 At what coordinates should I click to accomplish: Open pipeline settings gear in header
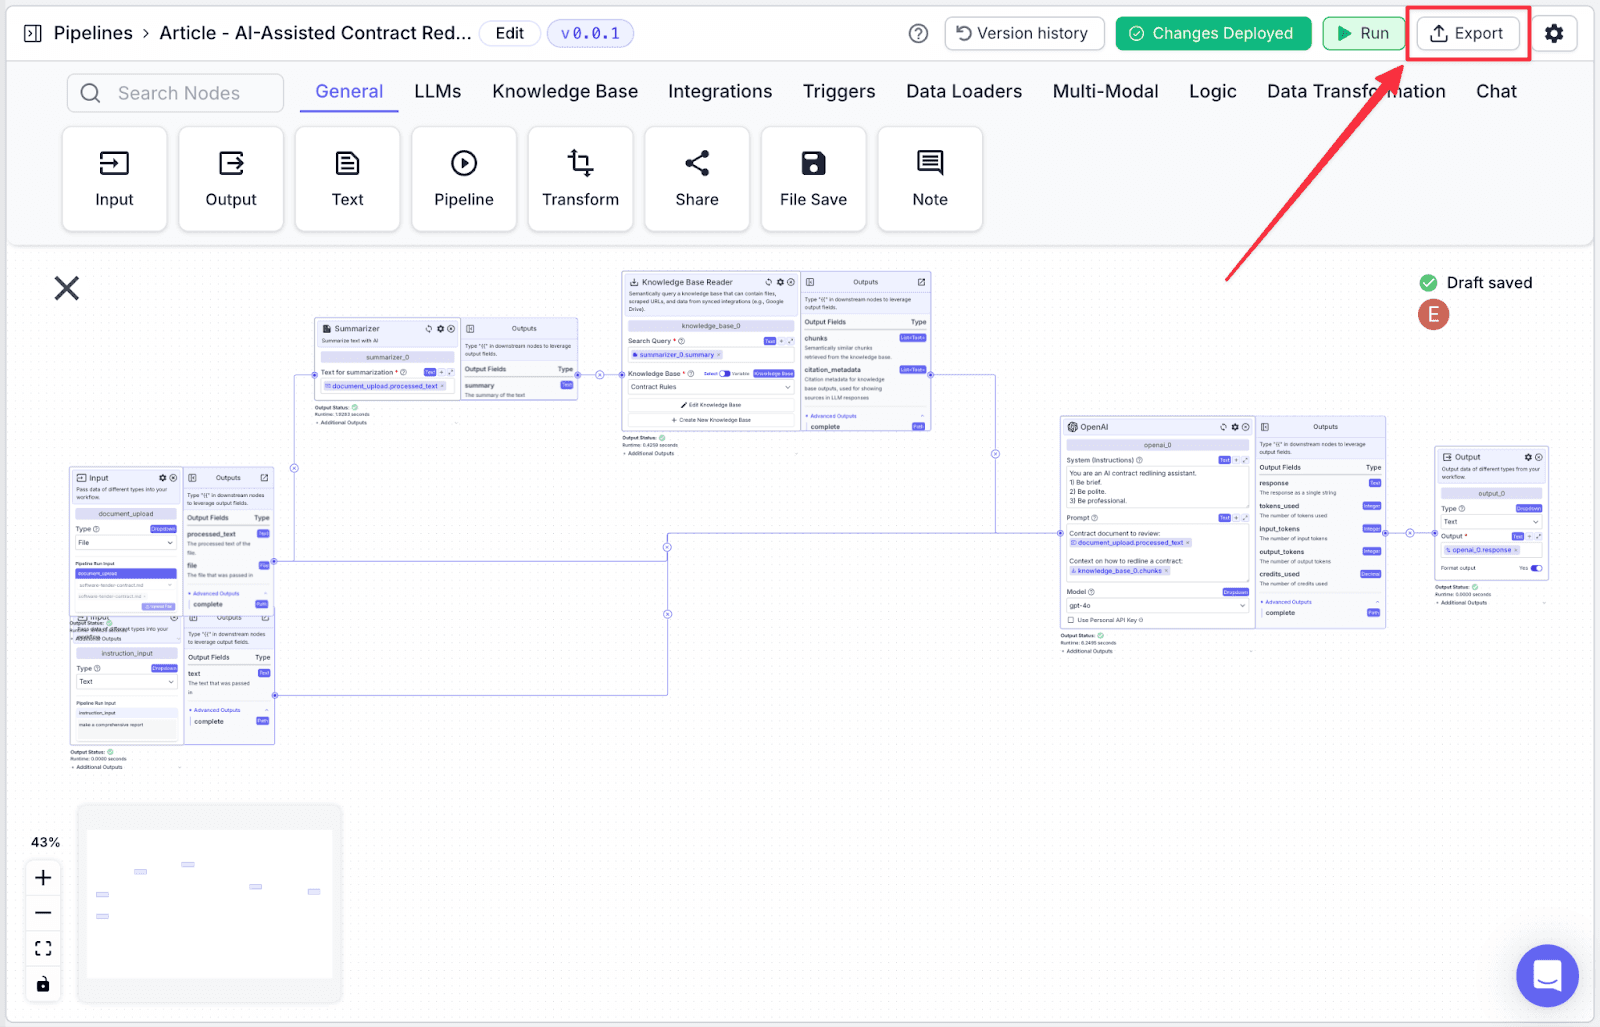pyautogui.click(x=1554, y=33)
